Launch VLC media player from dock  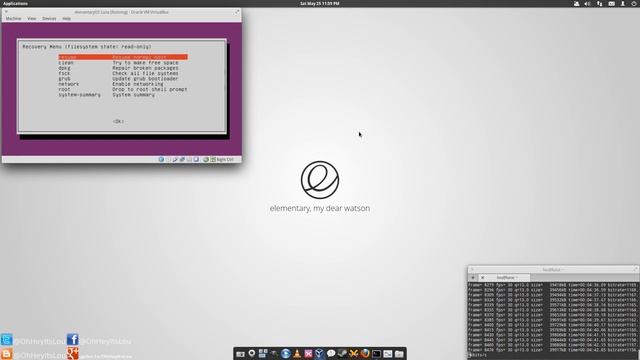[x=297, y=353]
